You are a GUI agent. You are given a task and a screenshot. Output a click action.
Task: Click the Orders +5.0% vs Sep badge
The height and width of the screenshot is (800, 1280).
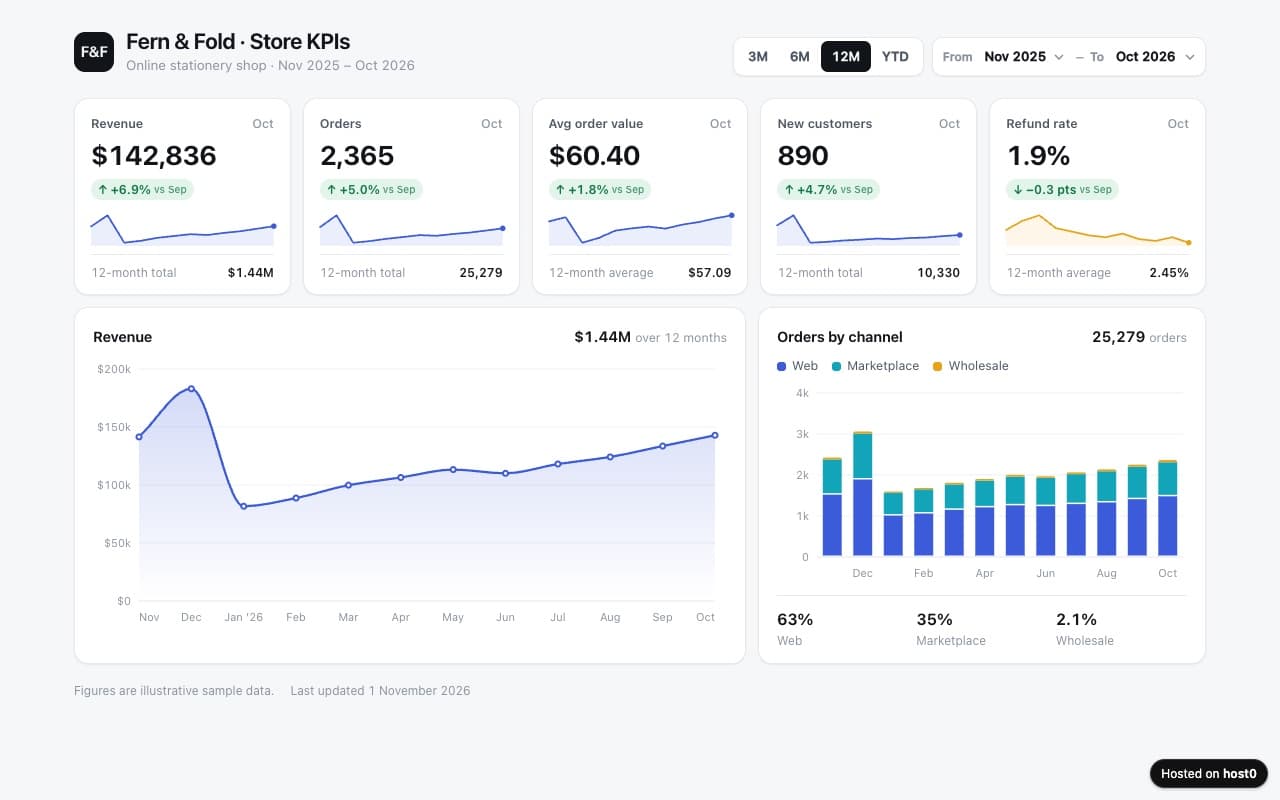pos(371,189)
